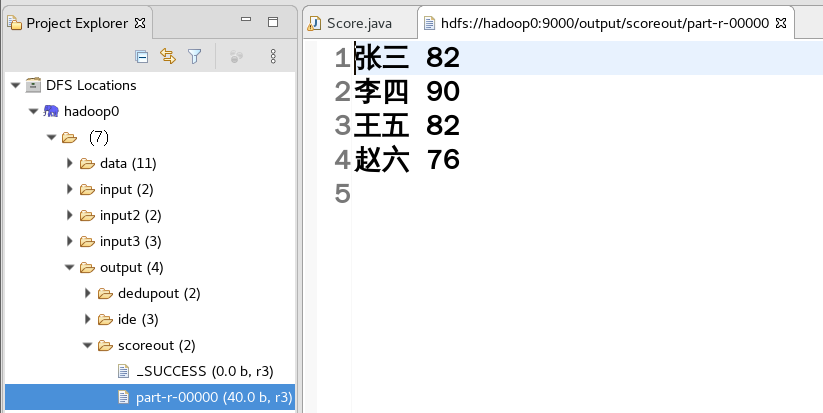Collapse the DFS Locations node
Image resolution: width=823 pixels, height=413 pixels.
(x=15, y=85)
